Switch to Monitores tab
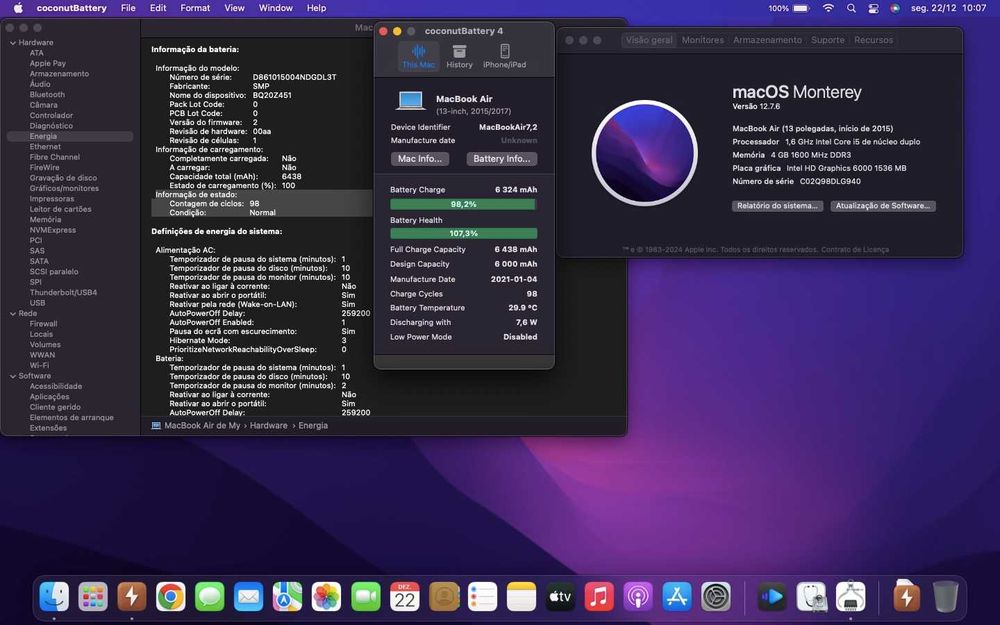This screenshot has height=625, width=1000. tap(703, 40)
